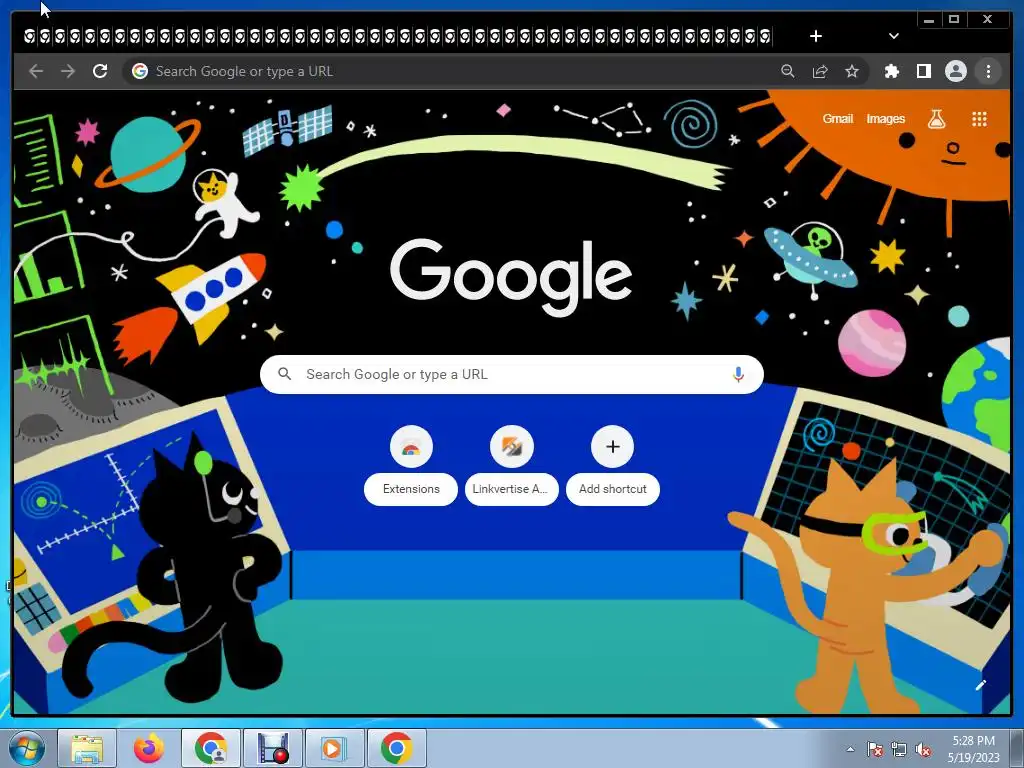Open the screen recorder taskbar icon
The width and height of the screenshot is (1024, 768).
(x=273, y=748)
